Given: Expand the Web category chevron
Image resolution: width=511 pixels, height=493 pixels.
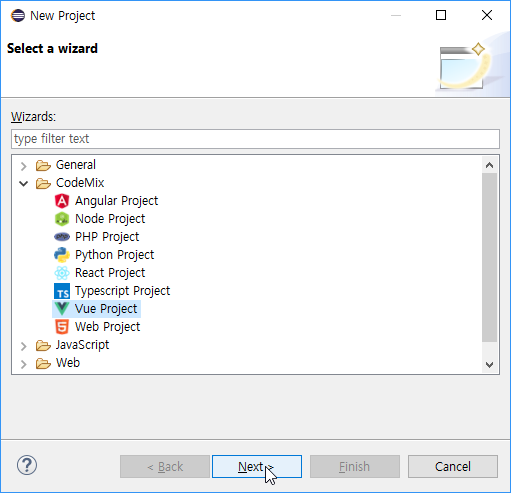Looking at the screenshot, I should 23,364.
